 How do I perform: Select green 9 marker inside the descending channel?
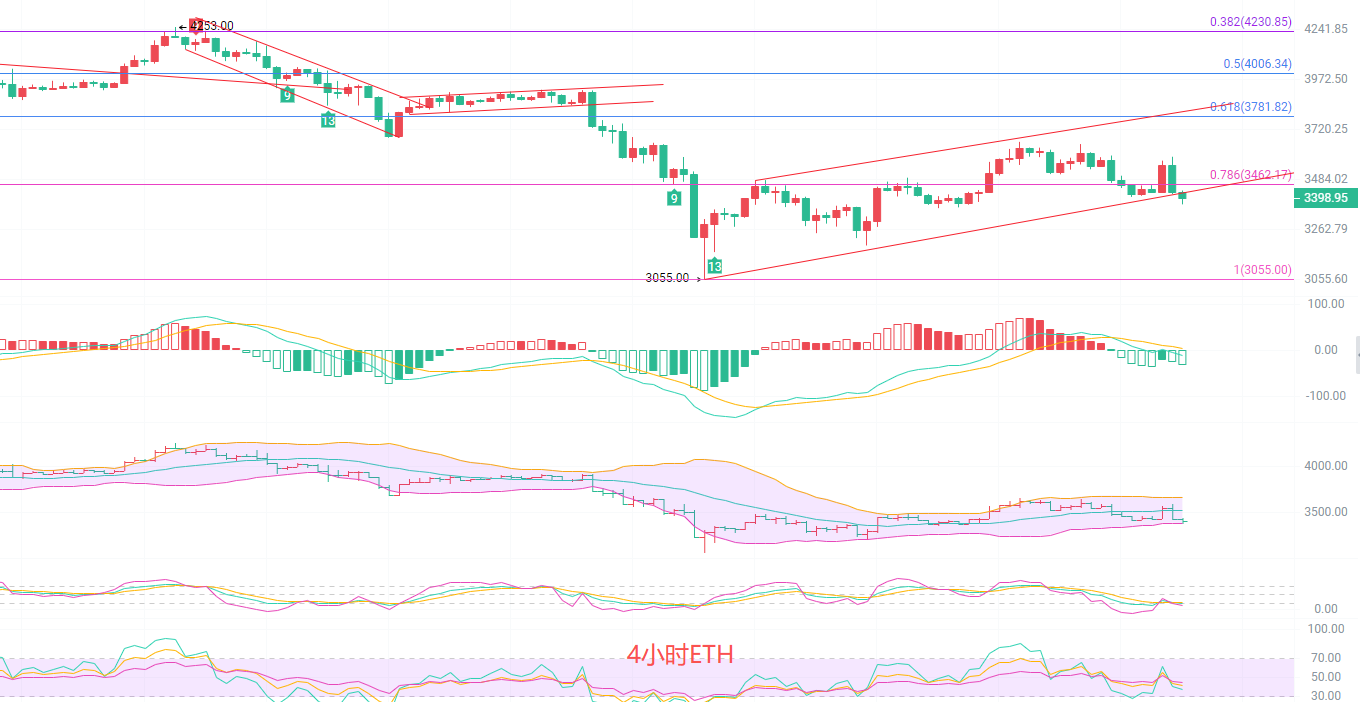(x=287, y=95)
